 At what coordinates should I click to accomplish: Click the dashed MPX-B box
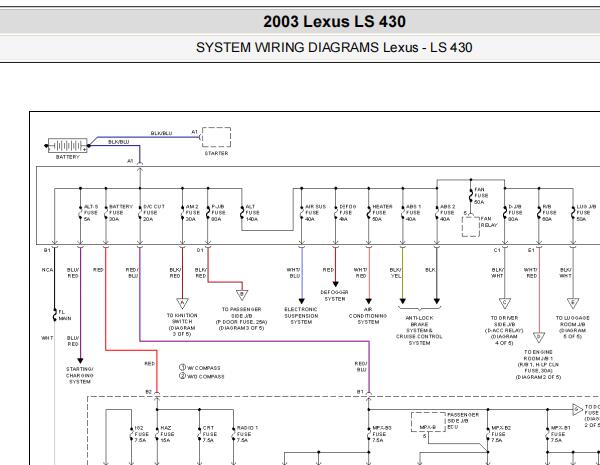pos(428,422)
